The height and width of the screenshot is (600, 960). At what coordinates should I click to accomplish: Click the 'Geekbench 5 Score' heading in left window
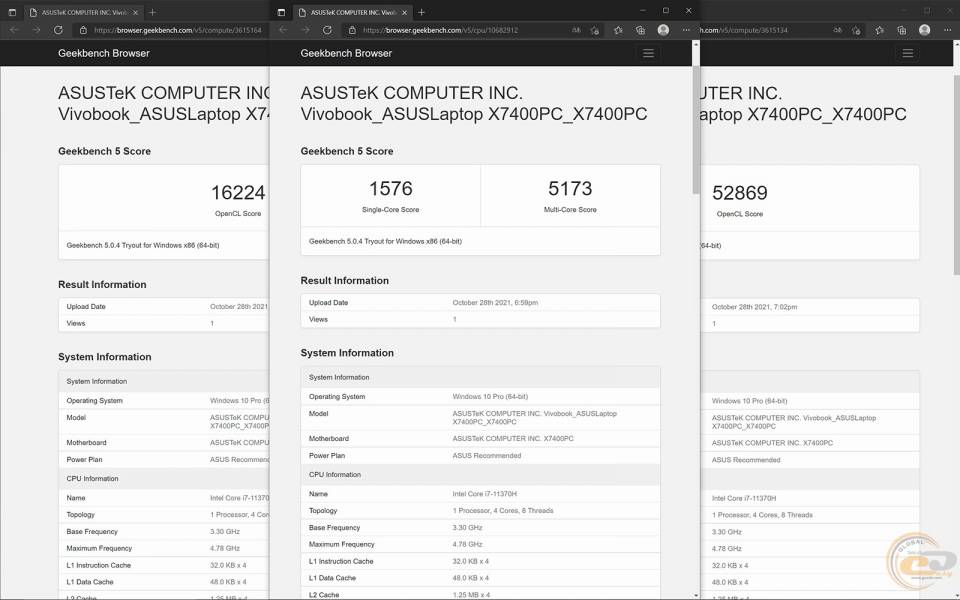click(x=104, y=151)
